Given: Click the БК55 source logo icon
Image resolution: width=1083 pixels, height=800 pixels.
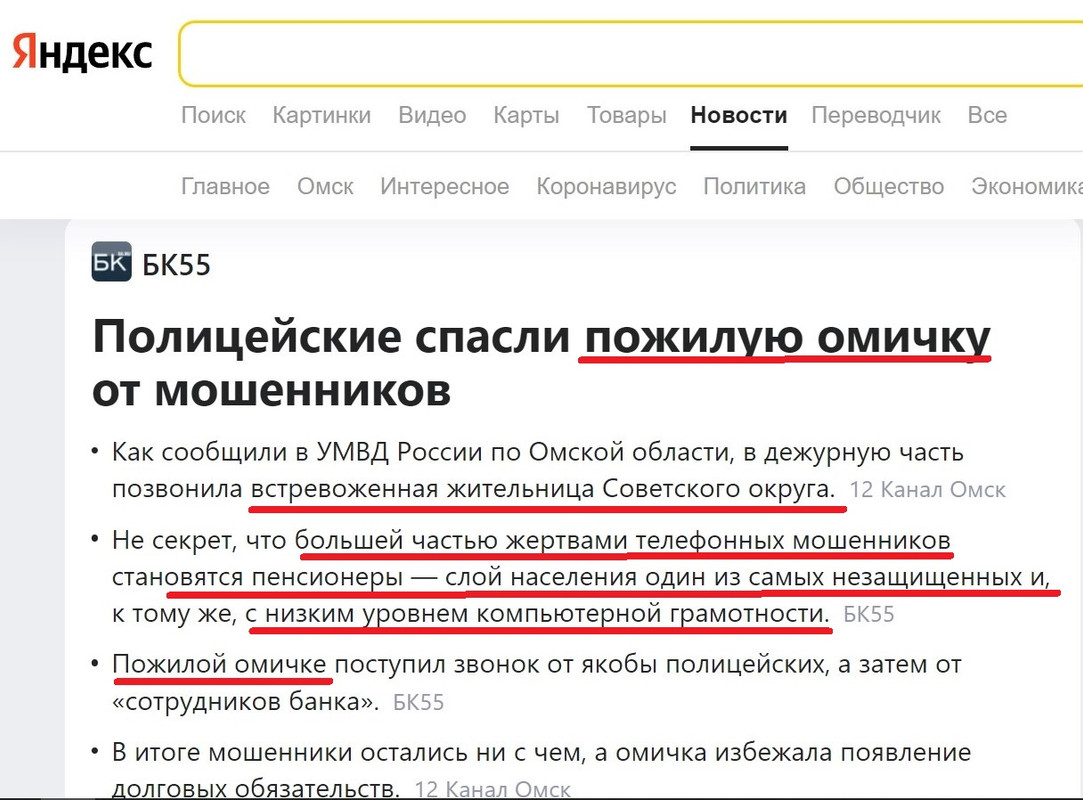Looking at the screenshot, I should [x=111, y=261].
